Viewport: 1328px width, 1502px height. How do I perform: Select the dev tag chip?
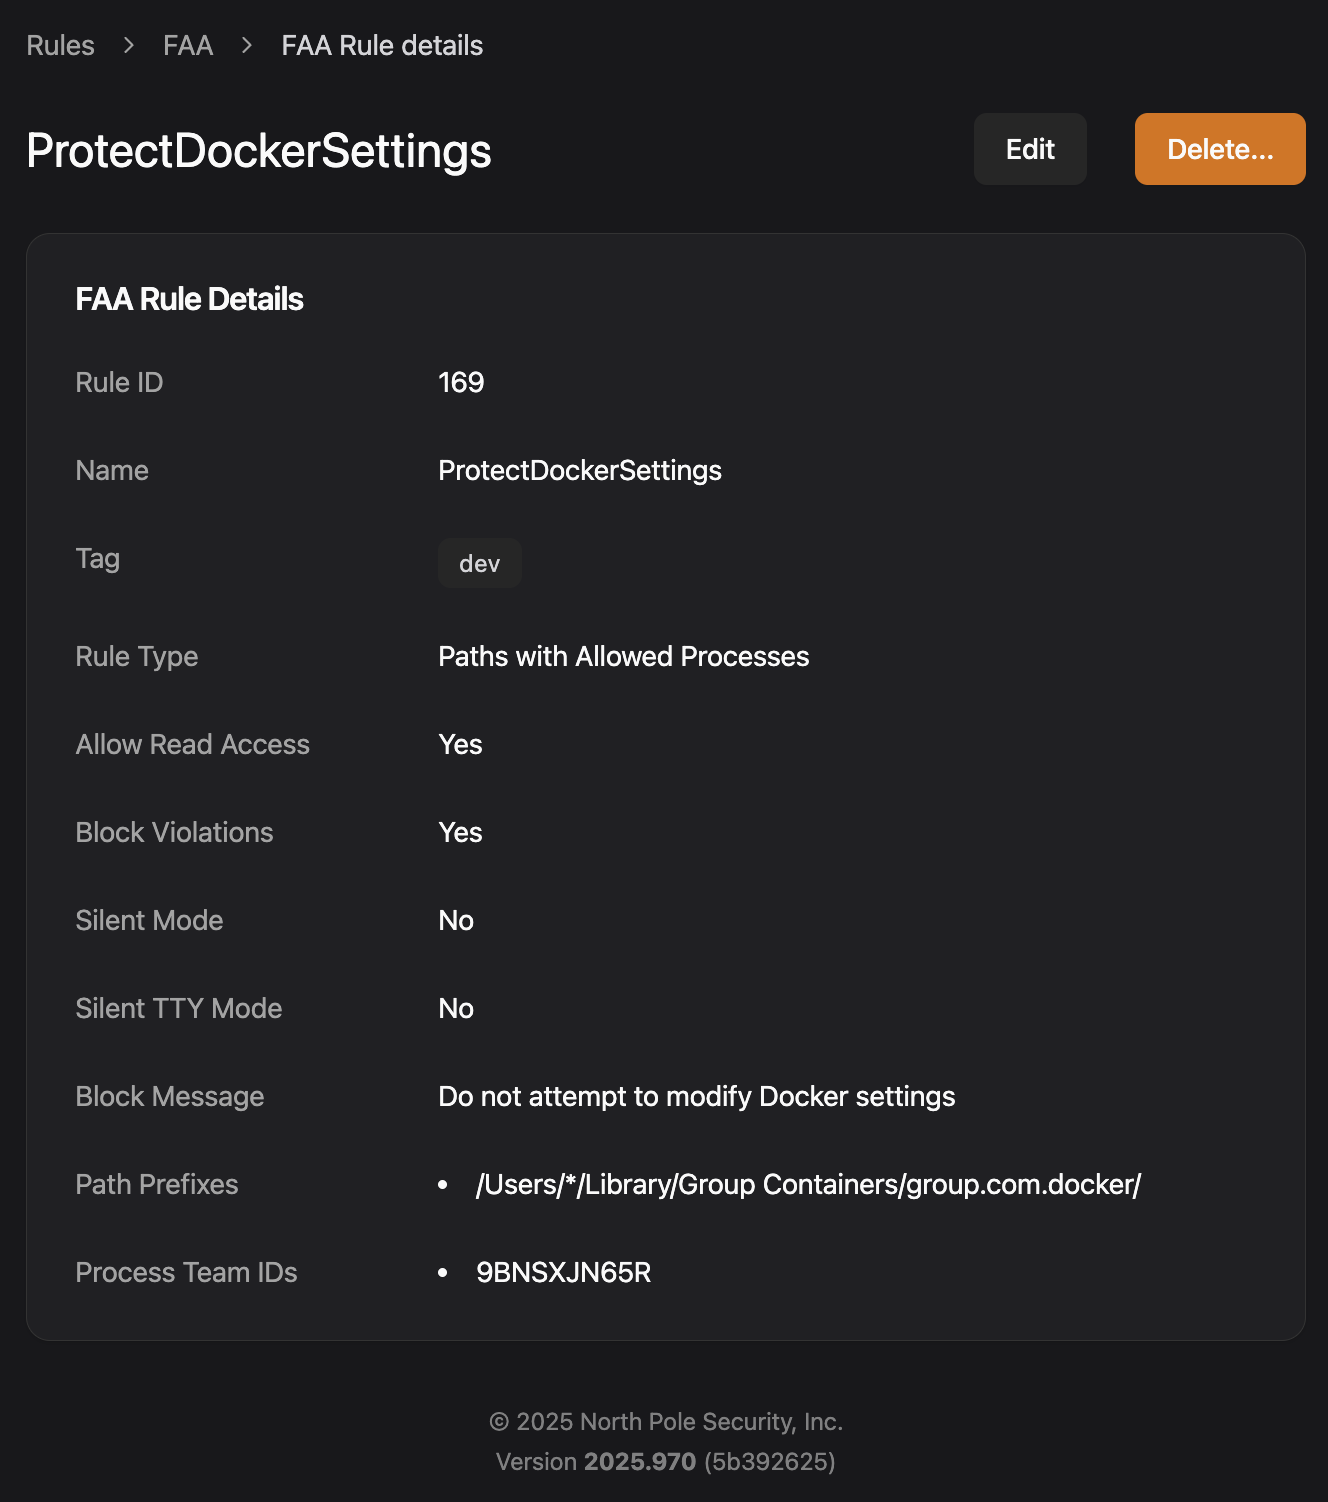click(x=479, y=564)
